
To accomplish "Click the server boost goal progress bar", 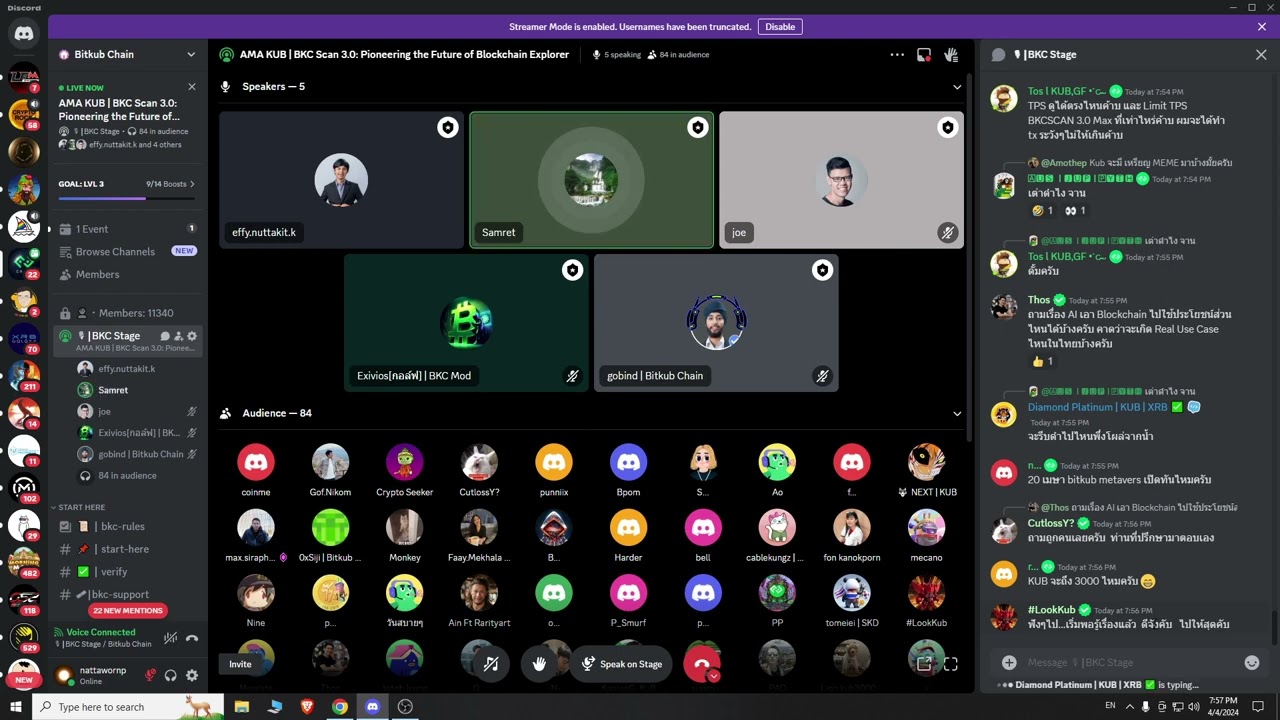I will coord(128,198).
